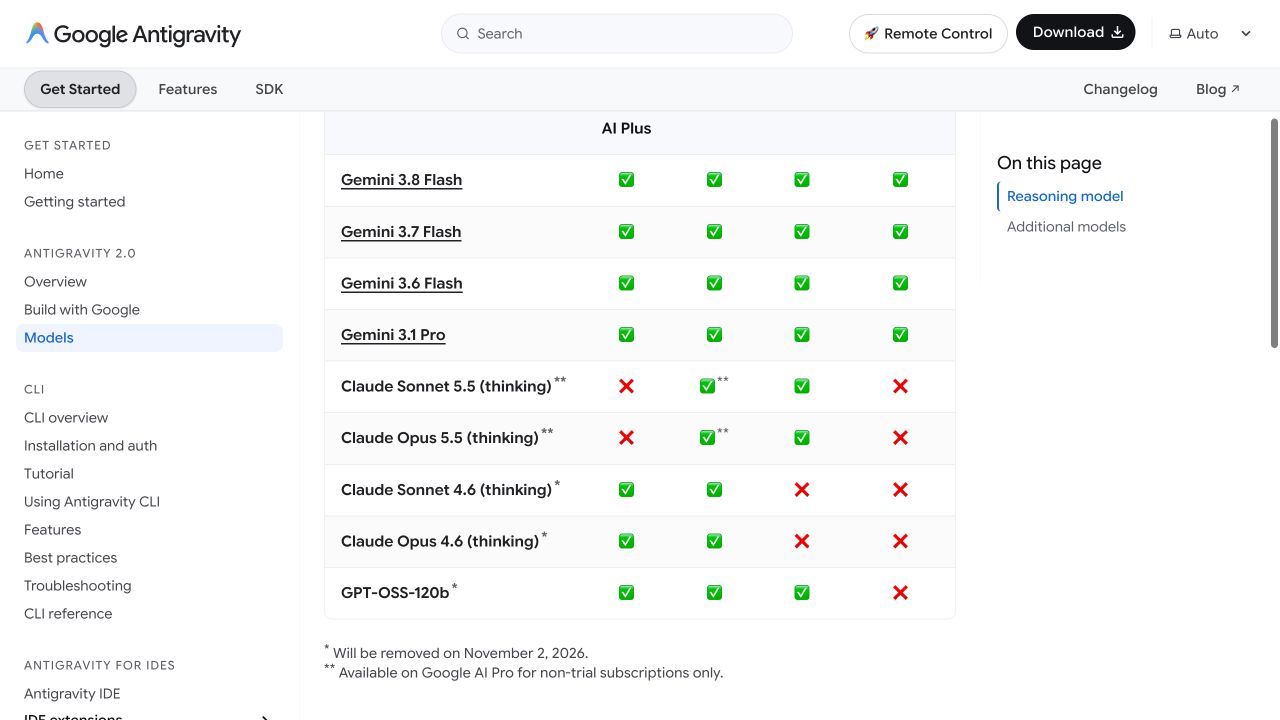Click the black Download button
Image resolution: width=1280 pixels, height=720 pixels.
pos(1076,33)
